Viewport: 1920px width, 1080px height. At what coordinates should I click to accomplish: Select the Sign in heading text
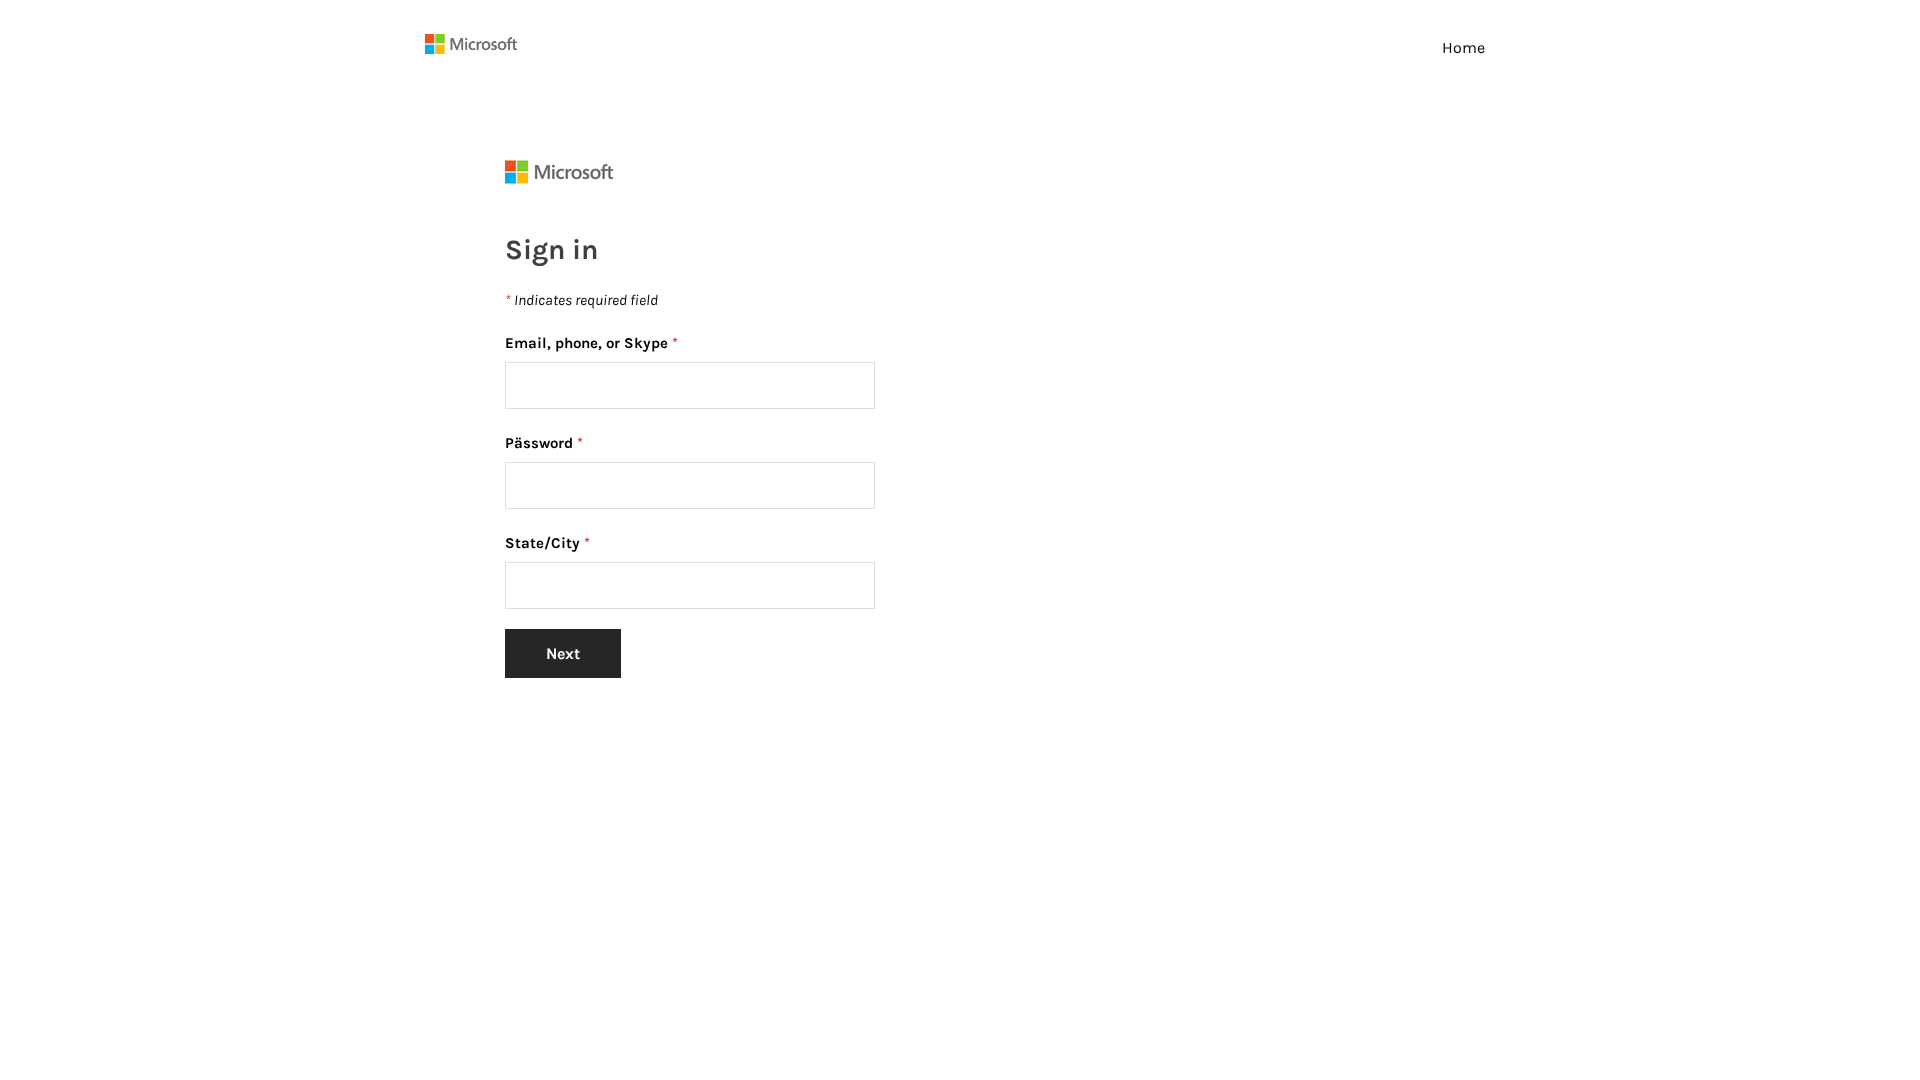pyautogui.click(x=552, y=250)
